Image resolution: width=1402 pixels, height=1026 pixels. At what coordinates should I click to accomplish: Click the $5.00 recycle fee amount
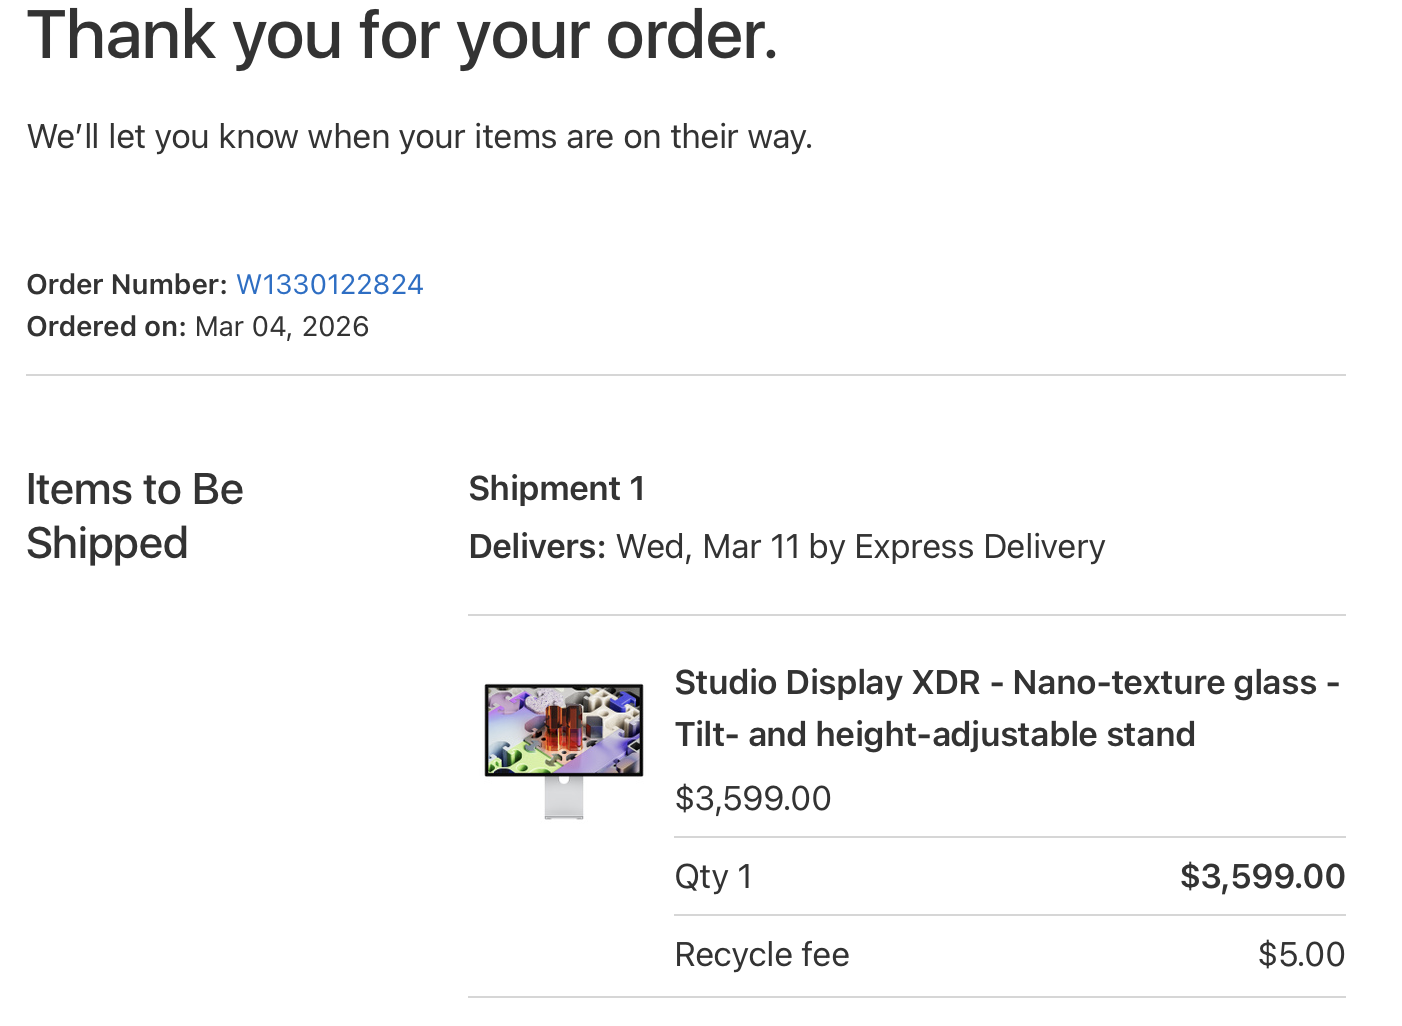coord(1301,955)
